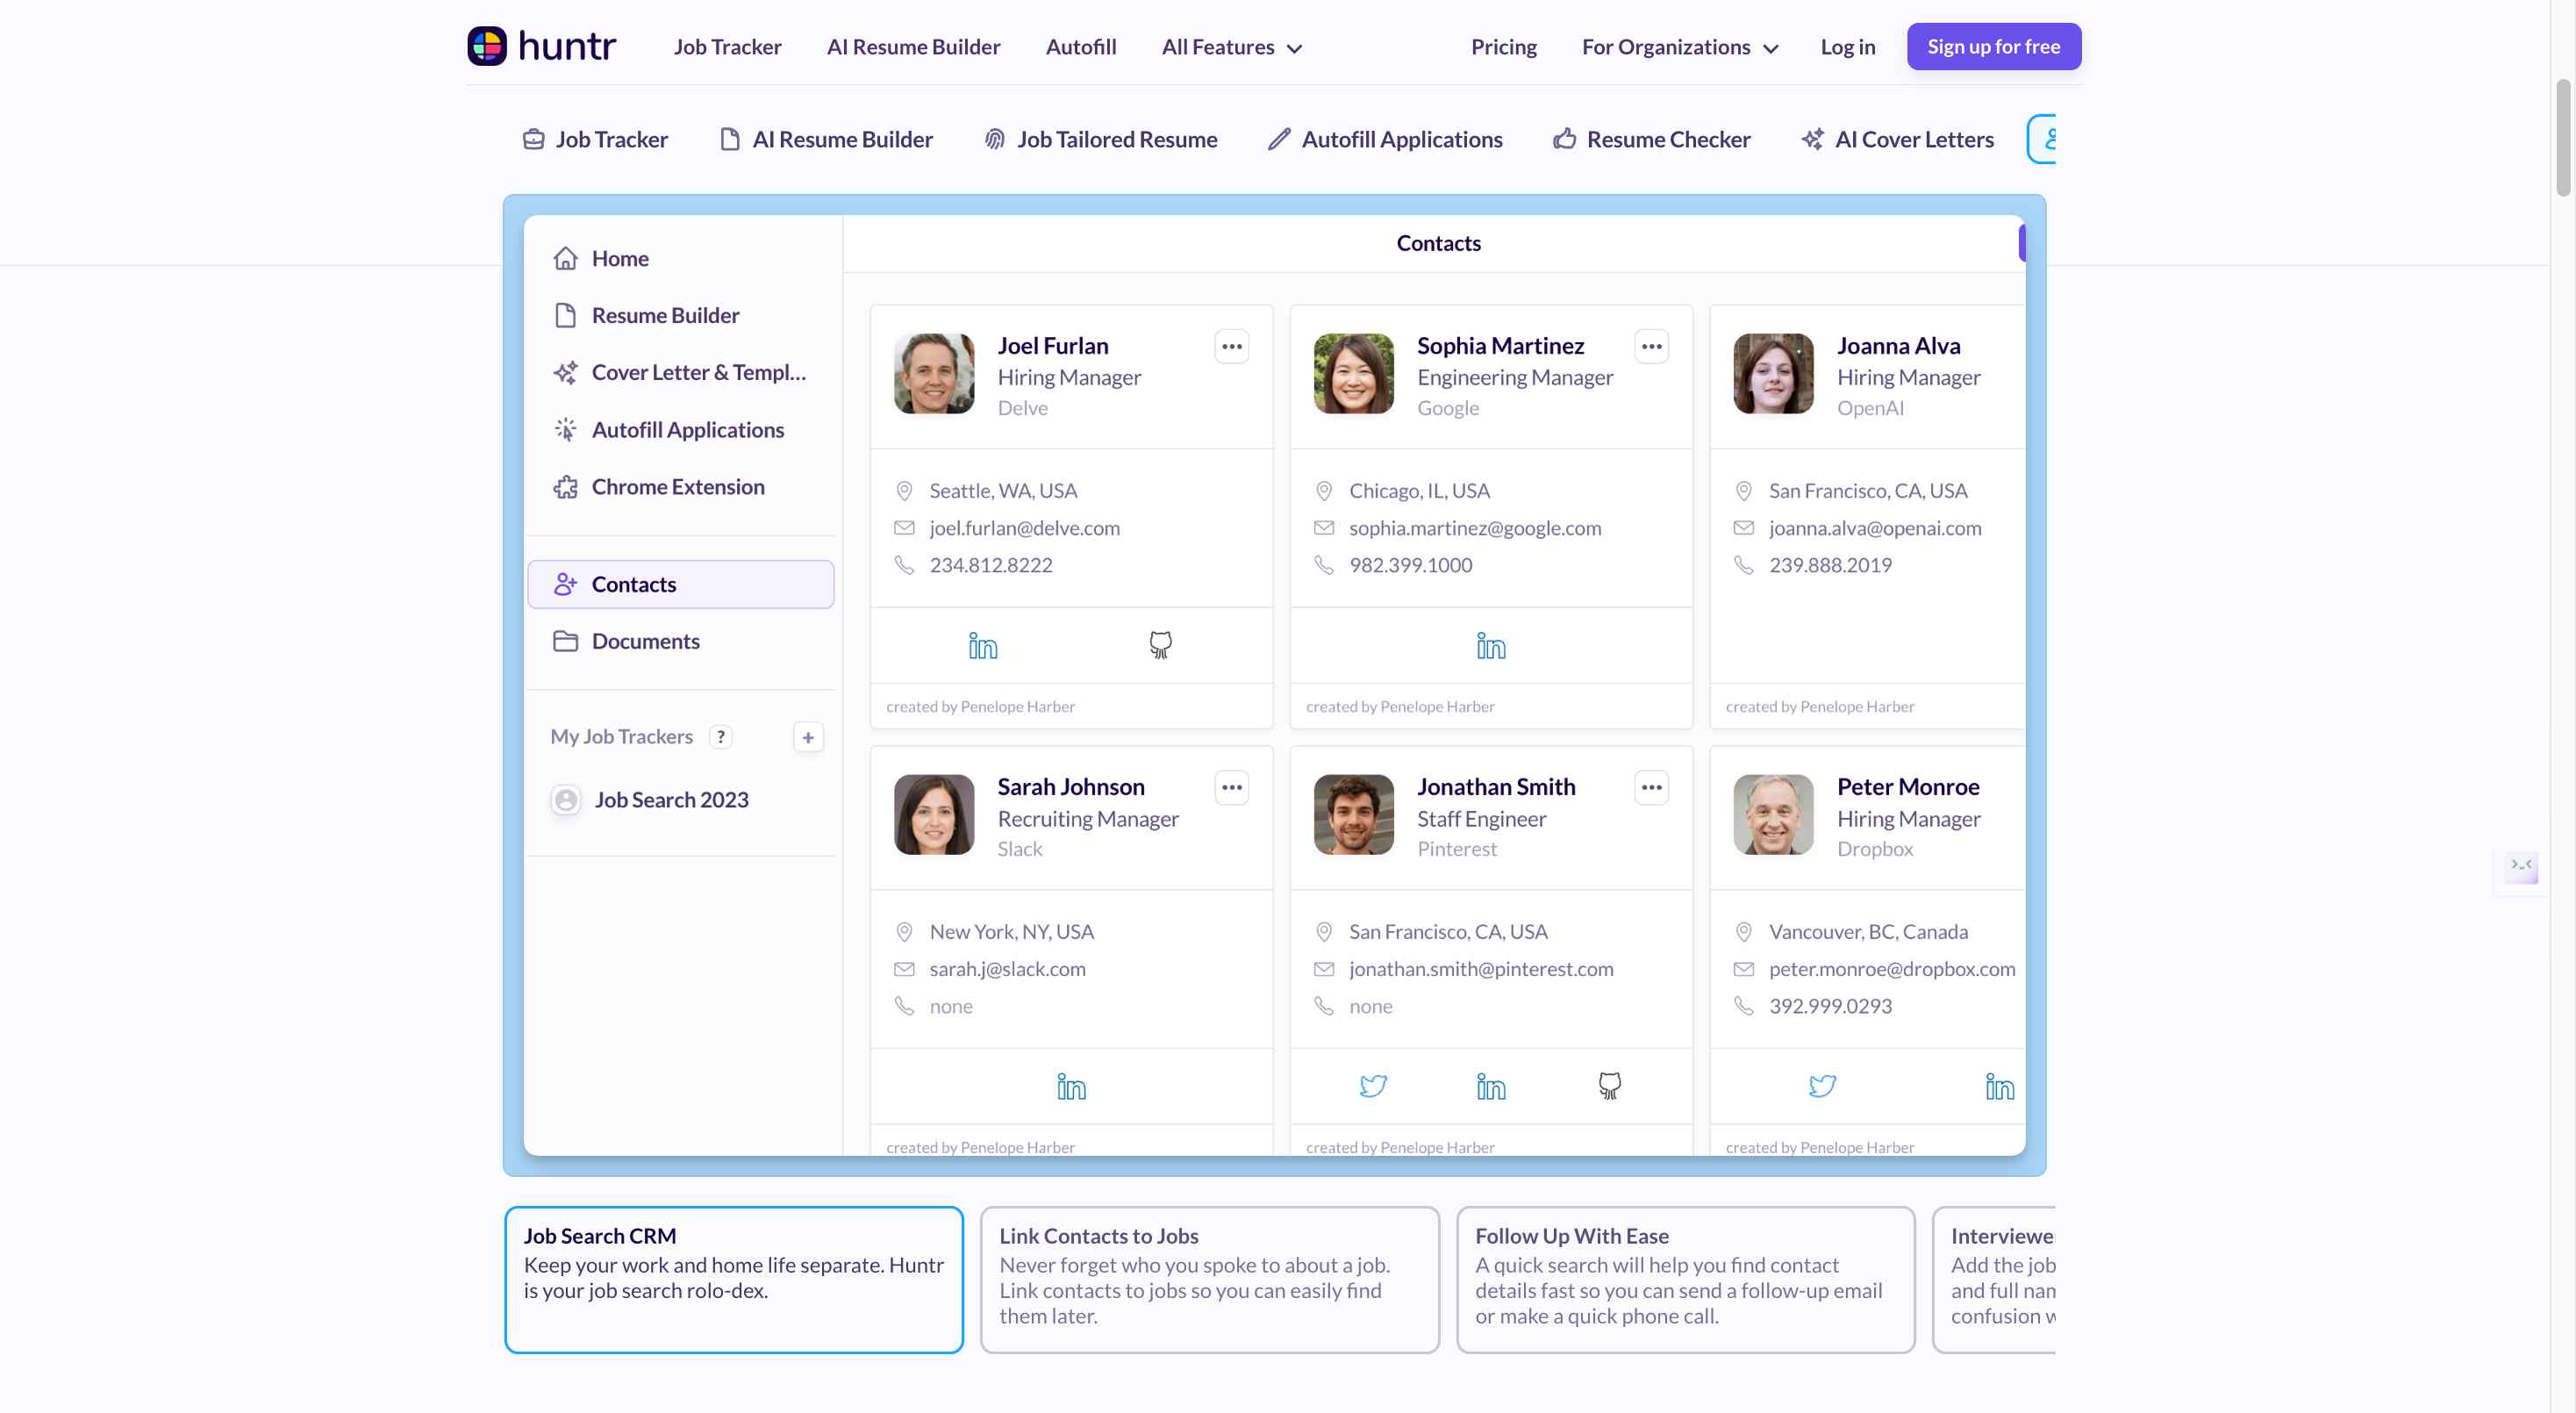This screenshot has height=1413, width=2576.
Task: Click the huntr logo
Action: (x=541, y=46)
